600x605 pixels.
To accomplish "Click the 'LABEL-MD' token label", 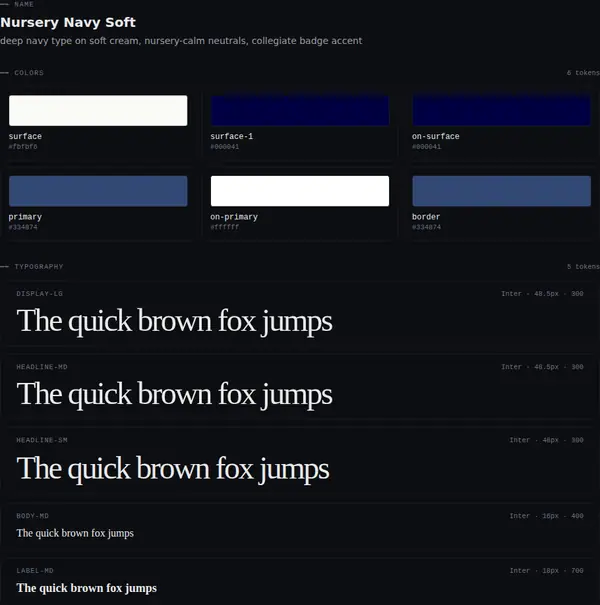I will [x=35, y=571].
